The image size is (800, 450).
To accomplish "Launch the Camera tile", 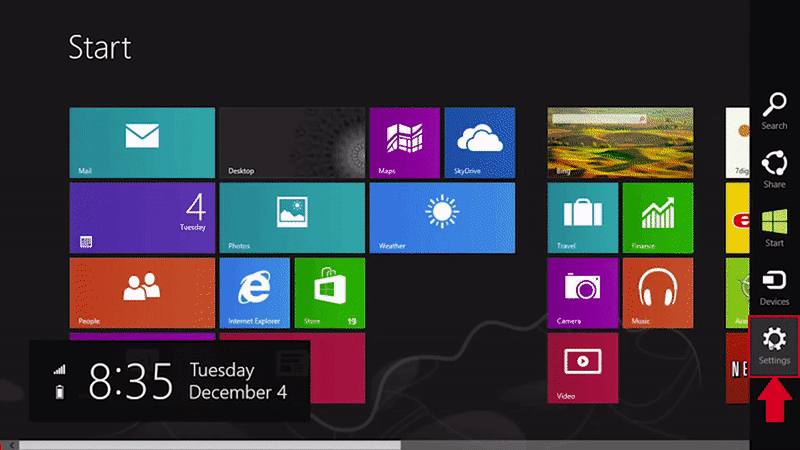I will coord(583,292).
